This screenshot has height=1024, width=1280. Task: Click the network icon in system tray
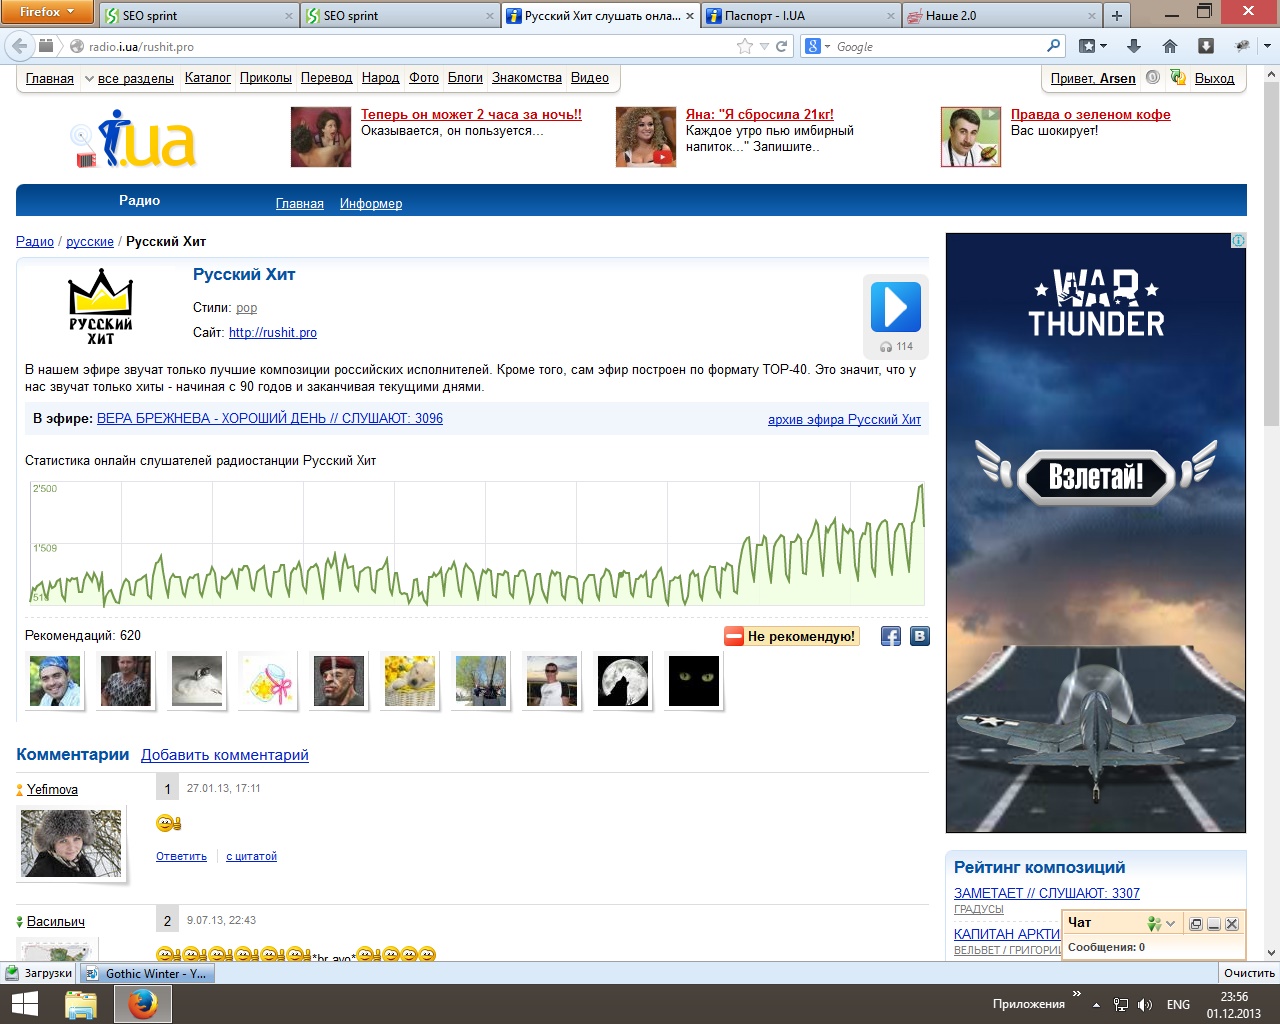1121,1005
